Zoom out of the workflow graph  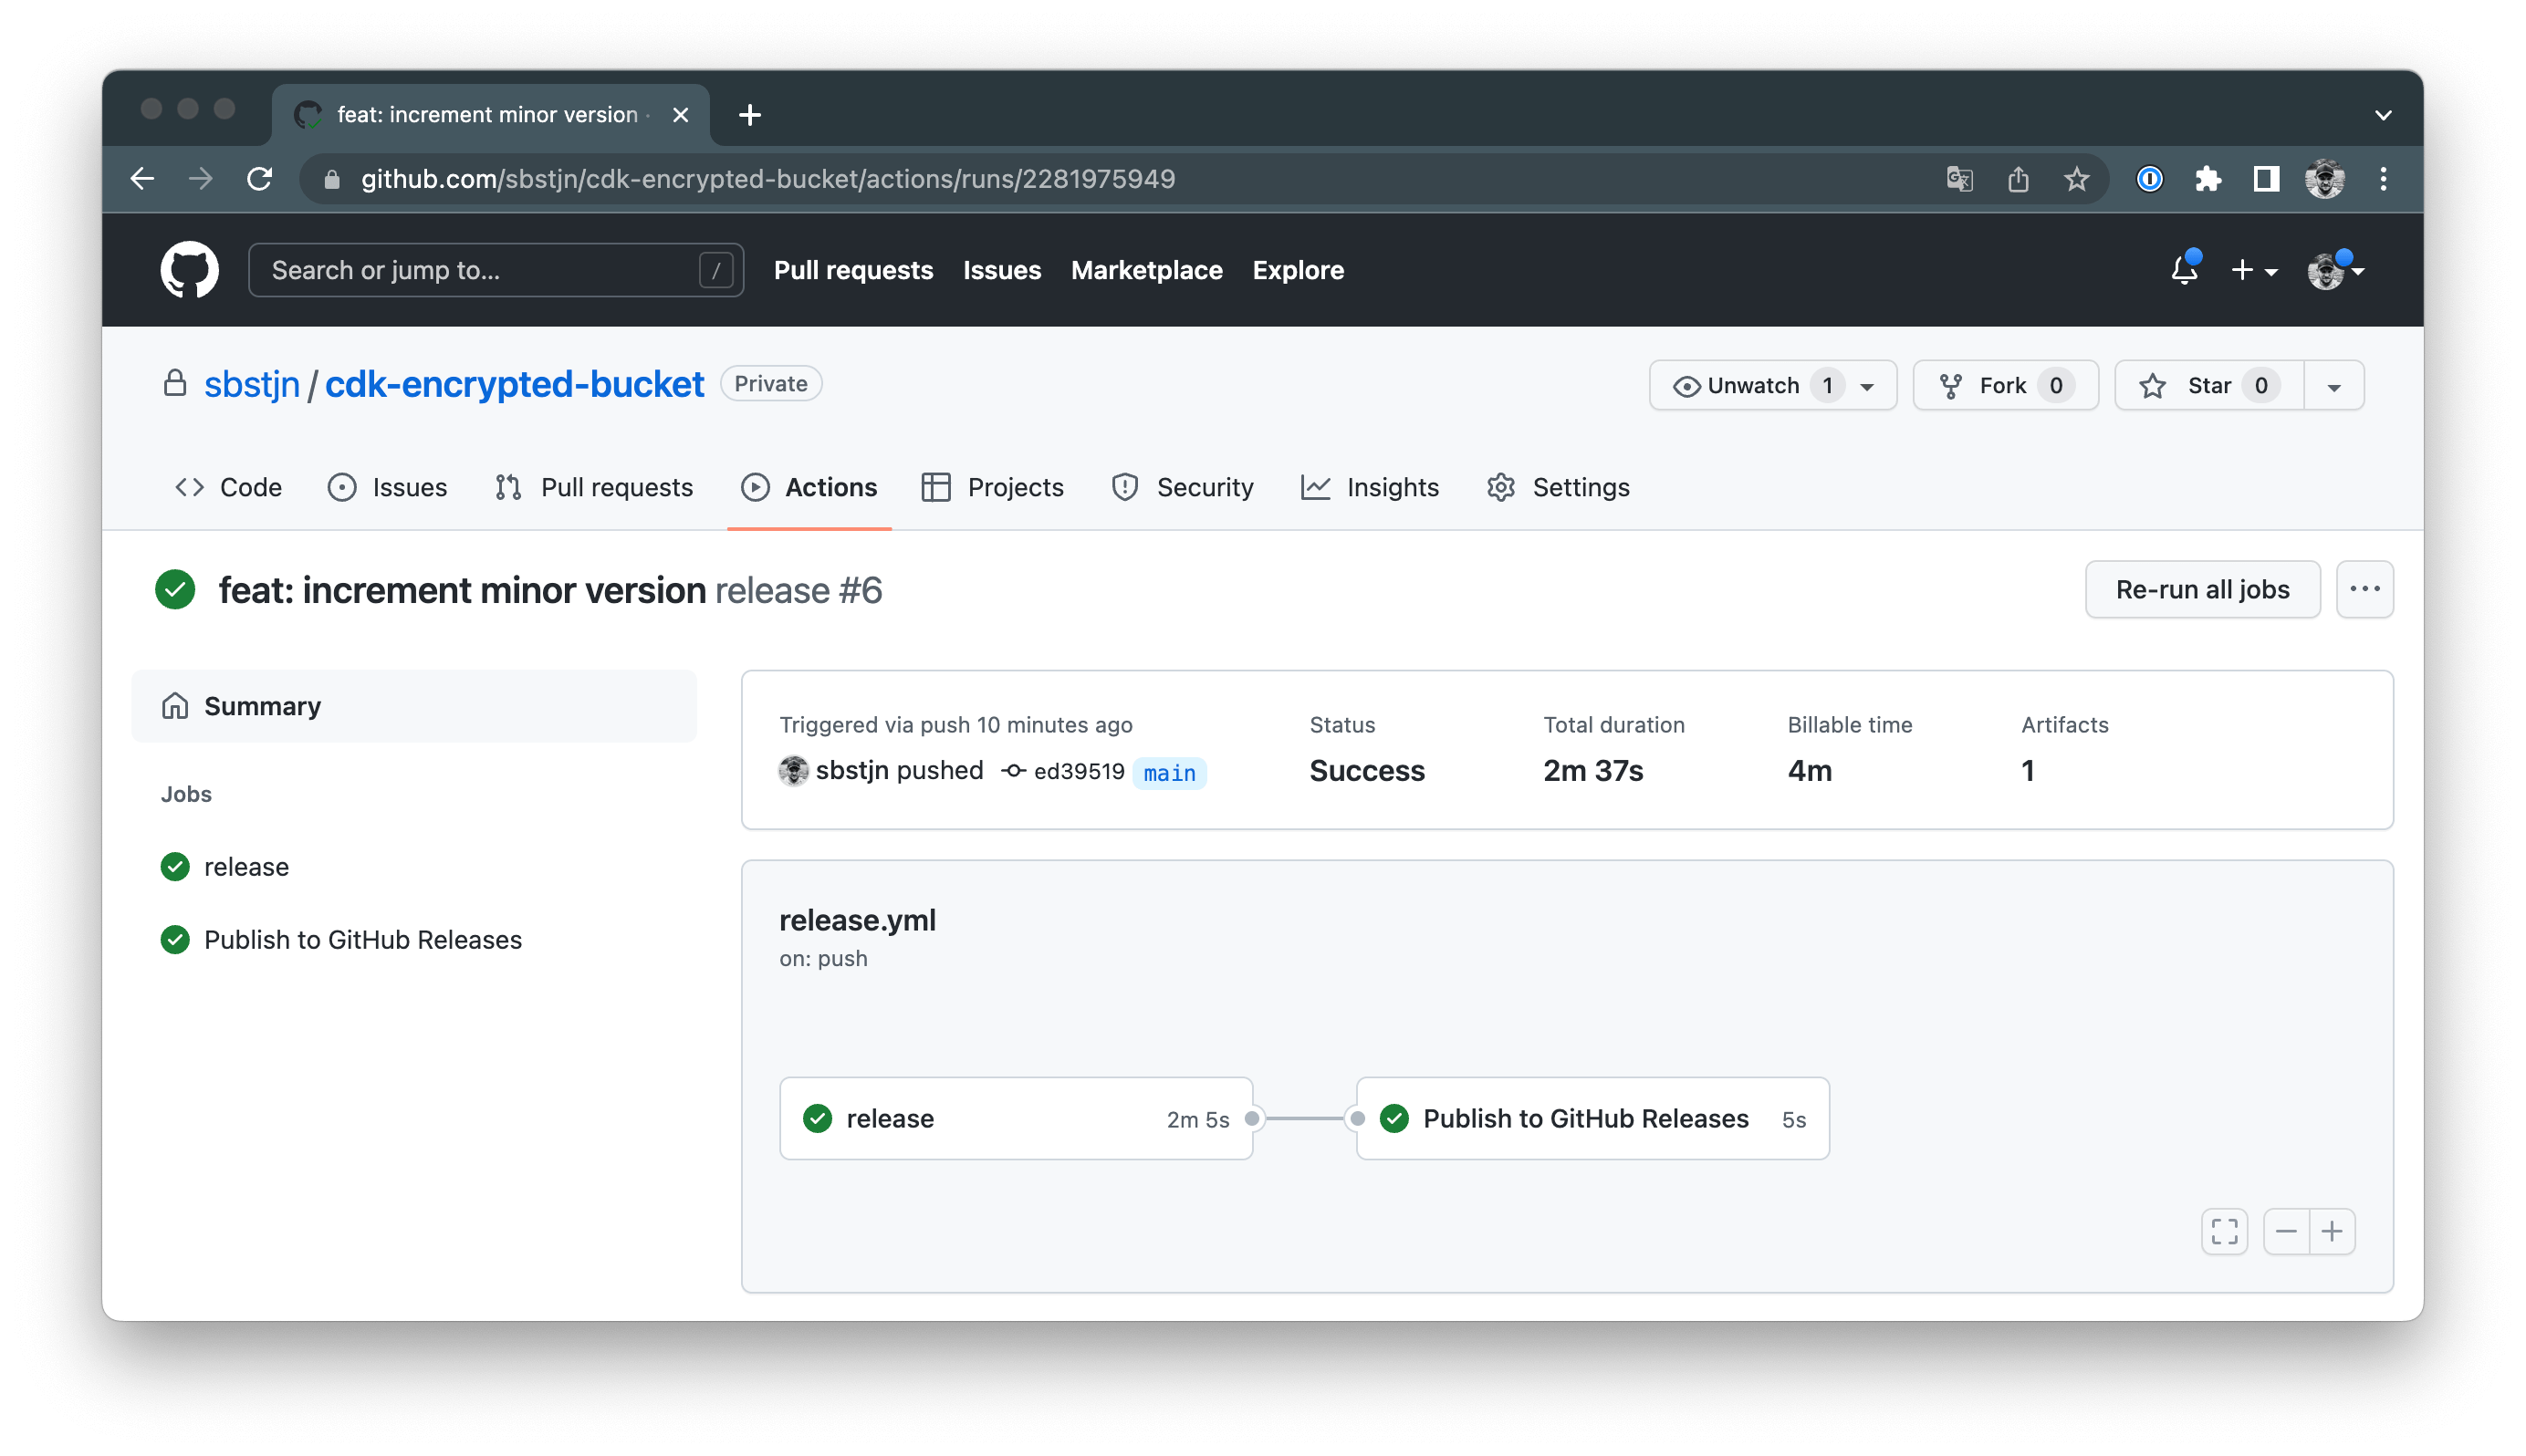click(2286, 1231)
